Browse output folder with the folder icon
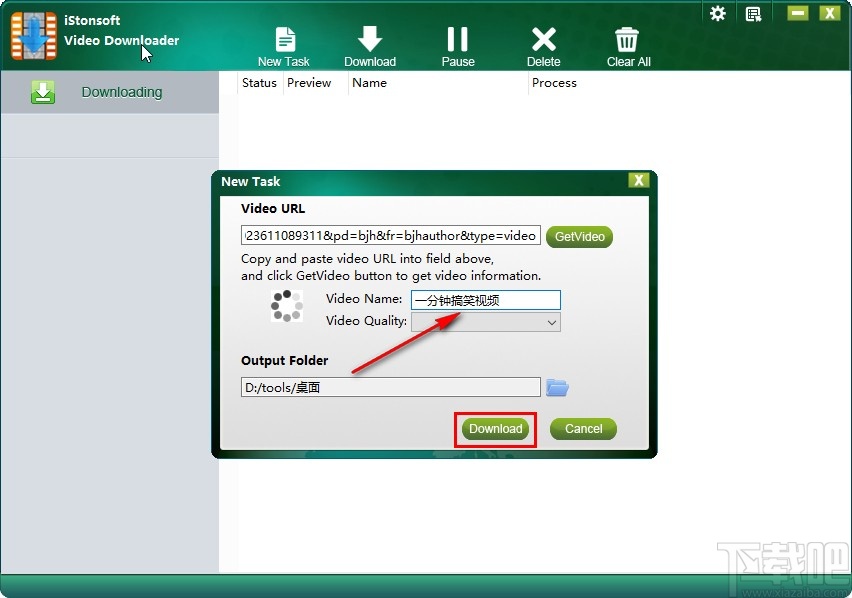 click(x=557, y=387)
